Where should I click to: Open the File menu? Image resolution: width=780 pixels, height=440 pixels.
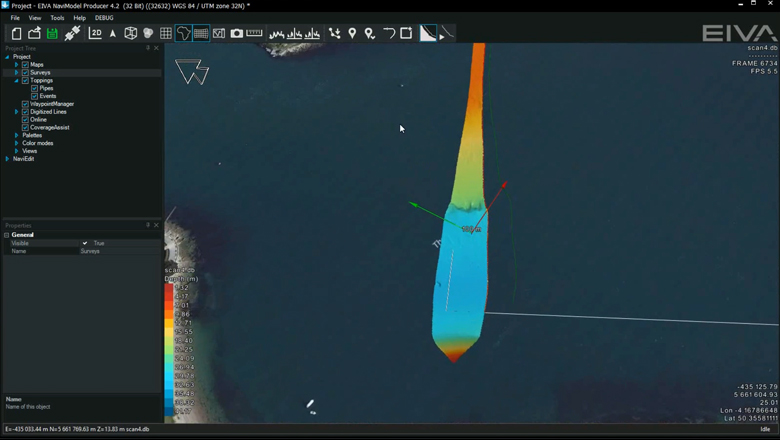pyautogui.click(x=15, y=18)
